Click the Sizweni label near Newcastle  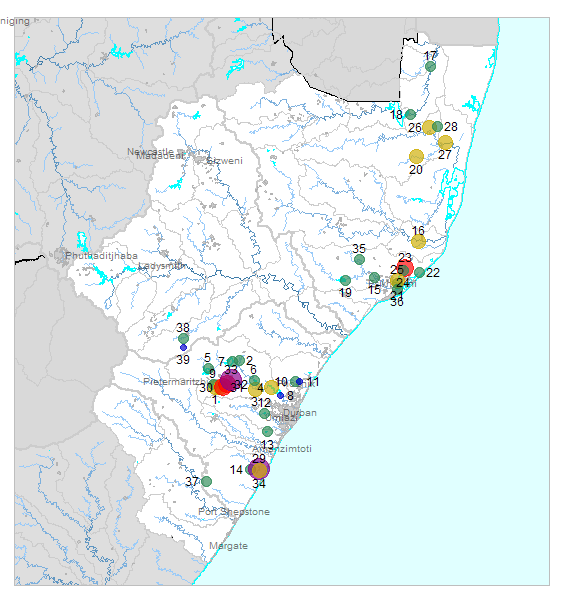tap(225, 161)
